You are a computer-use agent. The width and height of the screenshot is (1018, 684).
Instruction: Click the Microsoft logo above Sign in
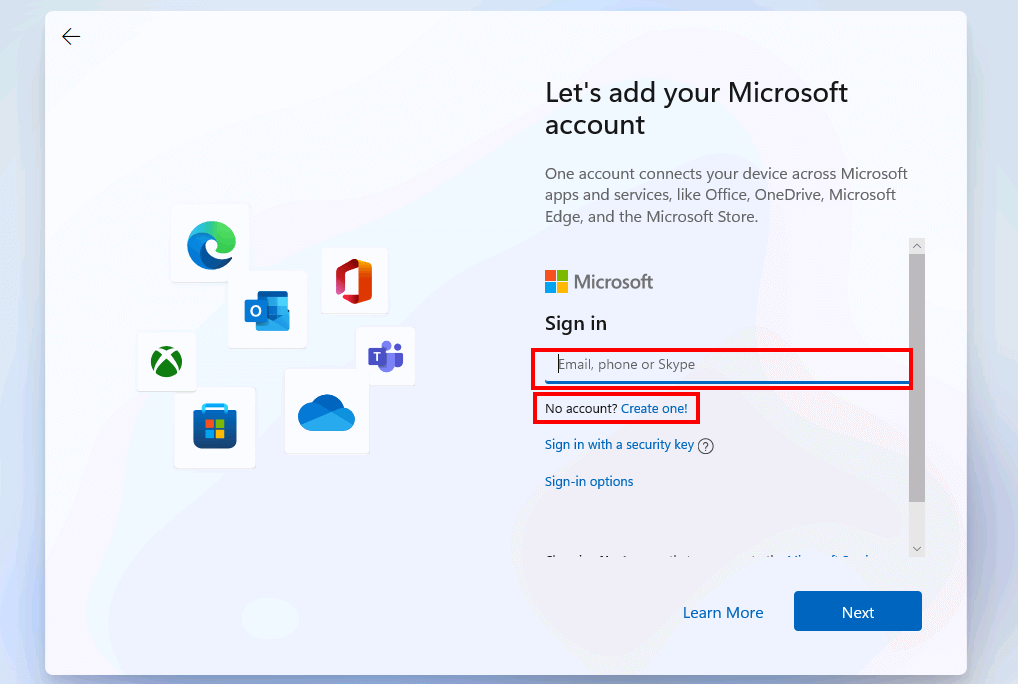(598, 282)
